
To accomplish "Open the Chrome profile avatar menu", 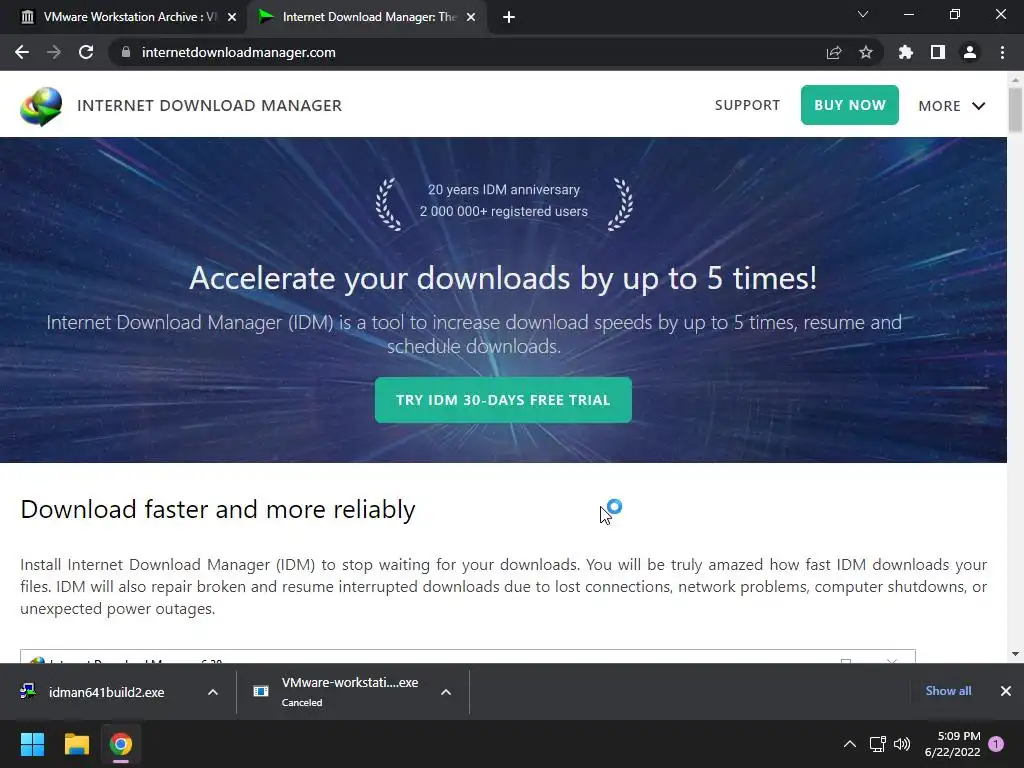I will point(970,52).
